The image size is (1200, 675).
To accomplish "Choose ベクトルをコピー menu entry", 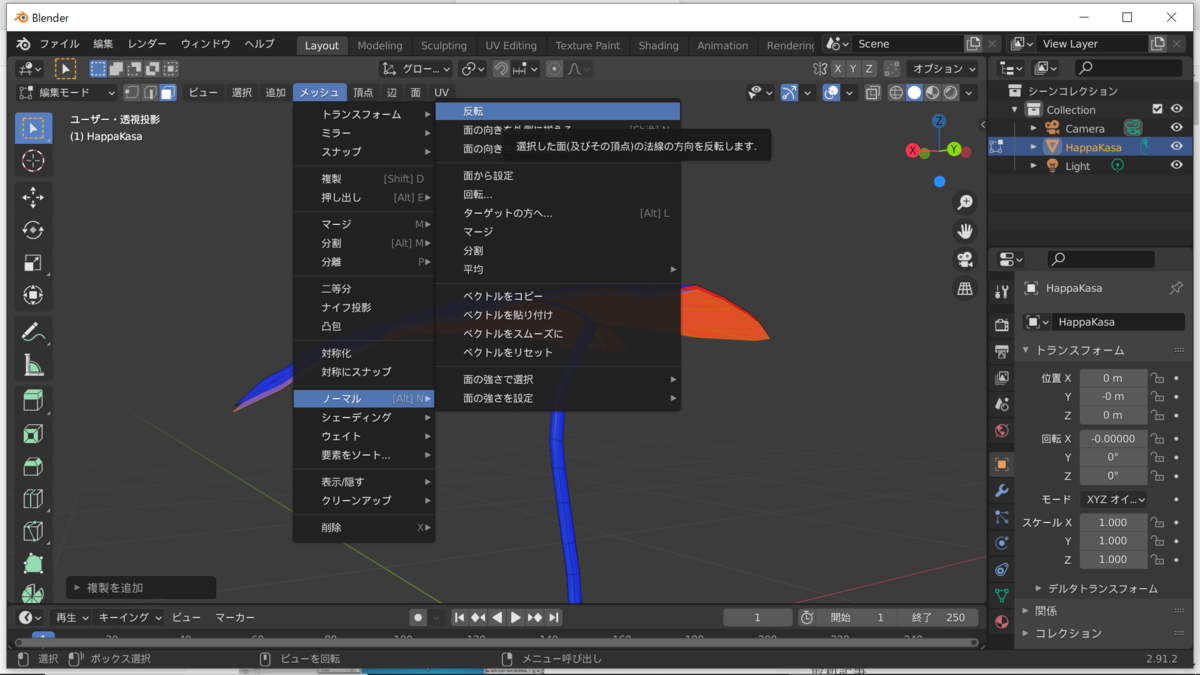I will tap(557, 296).
